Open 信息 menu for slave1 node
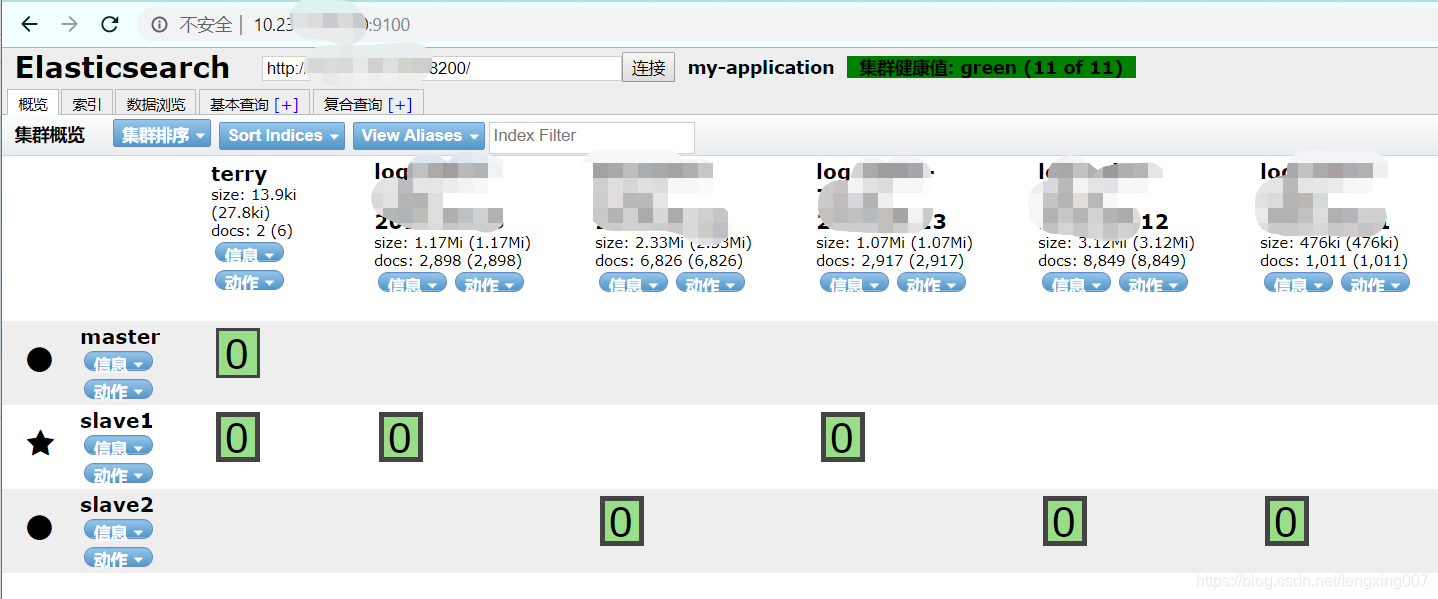This screenshot has width=1438, height=599. tap(118, 447)
